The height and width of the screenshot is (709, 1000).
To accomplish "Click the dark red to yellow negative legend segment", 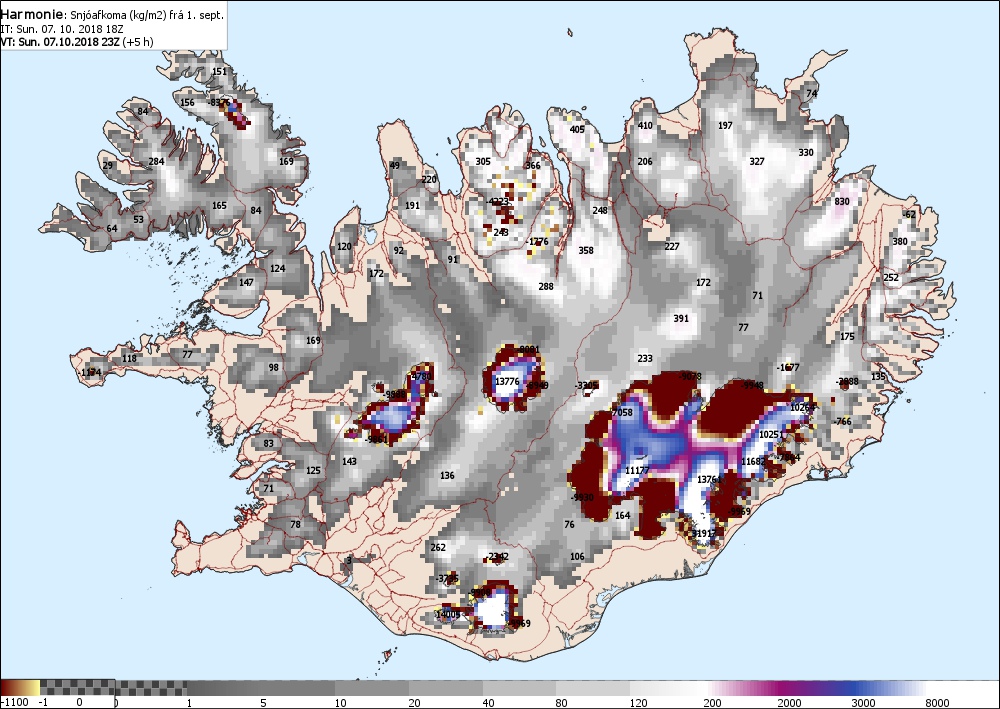I will pos(20,687).
